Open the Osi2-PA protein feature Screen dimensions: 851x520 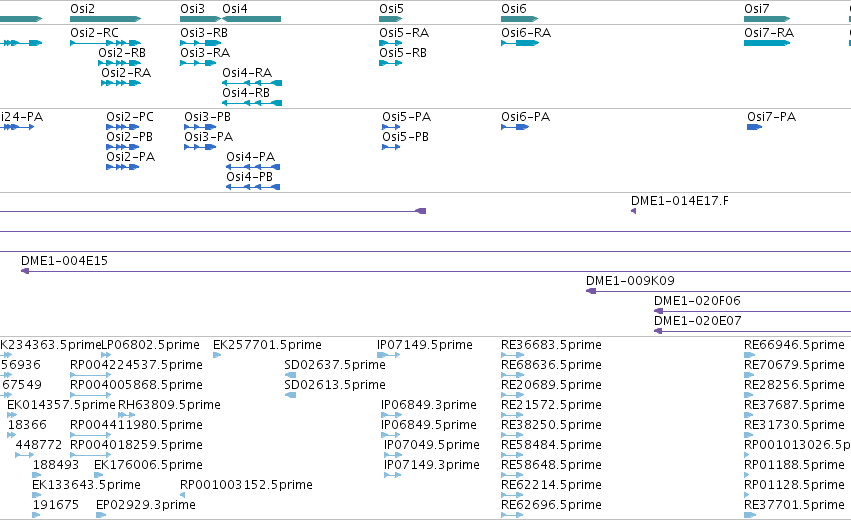coord(123,167)
